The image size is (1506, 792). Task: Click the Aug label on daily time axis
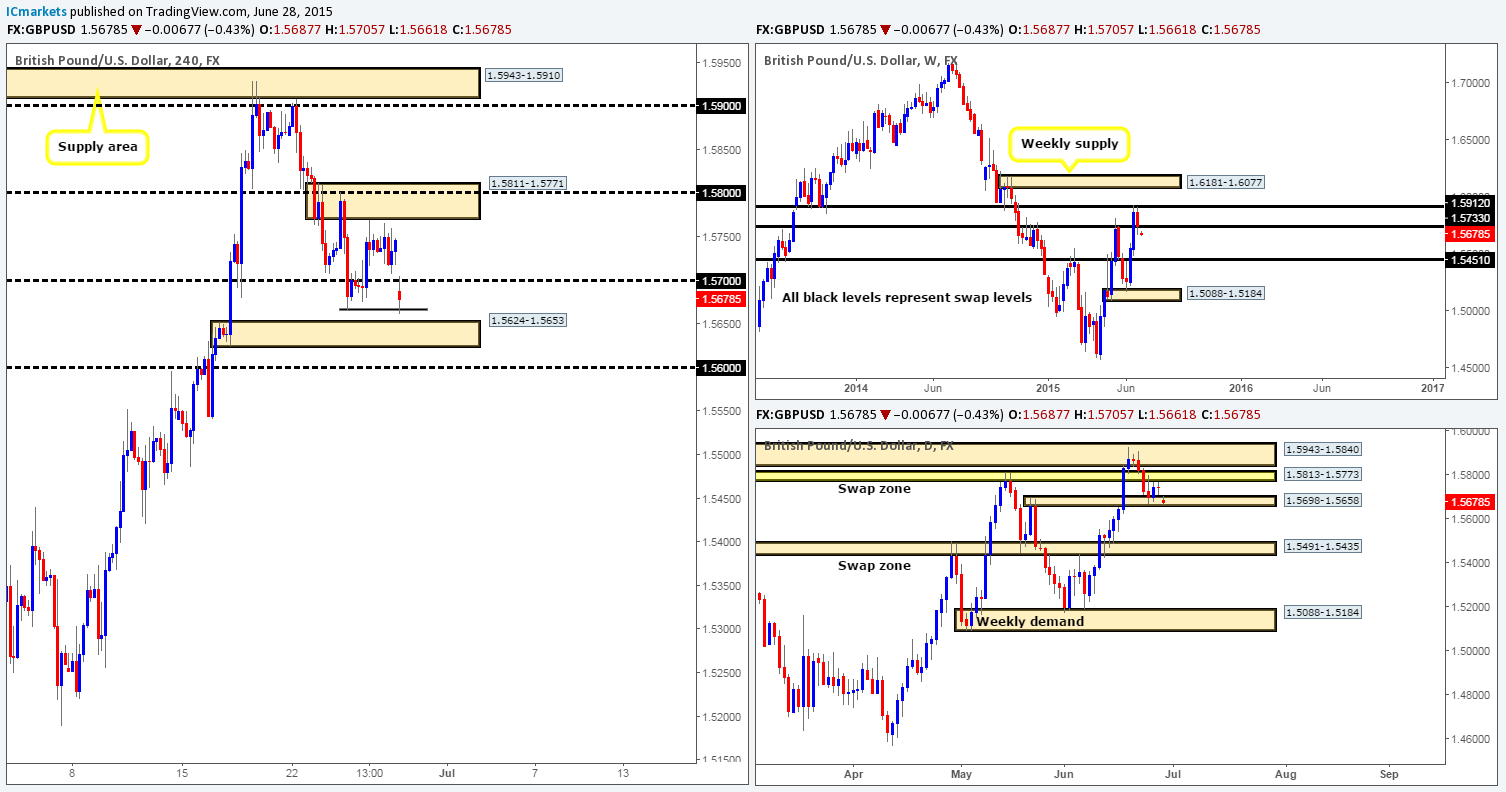pyautogui.click(x=1286, y=773)
